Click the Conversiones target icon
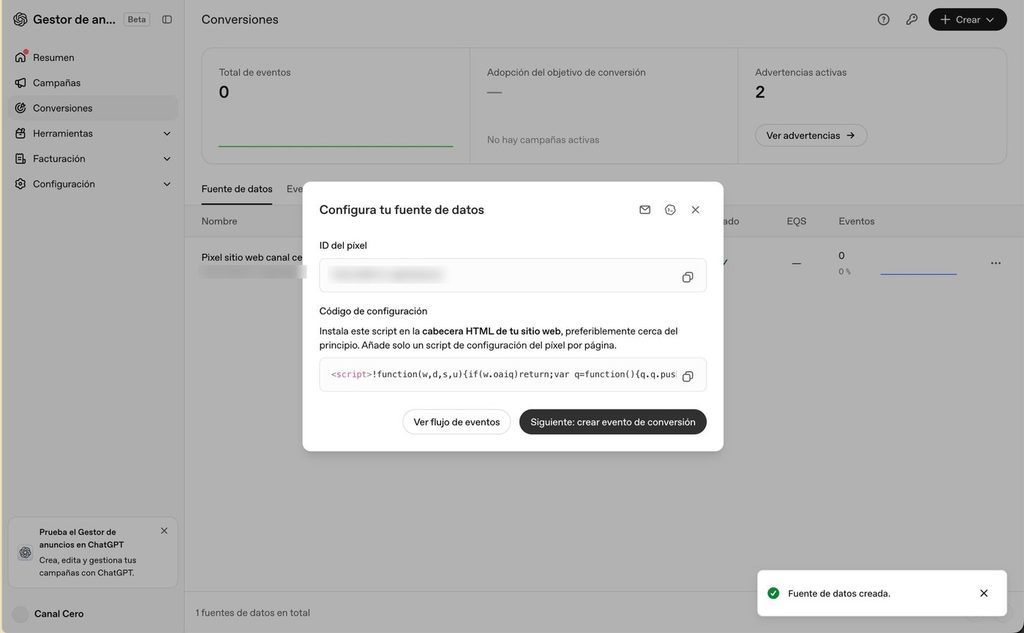The width and height of the screenshot is (1024, 633). [x=20, y=108]
